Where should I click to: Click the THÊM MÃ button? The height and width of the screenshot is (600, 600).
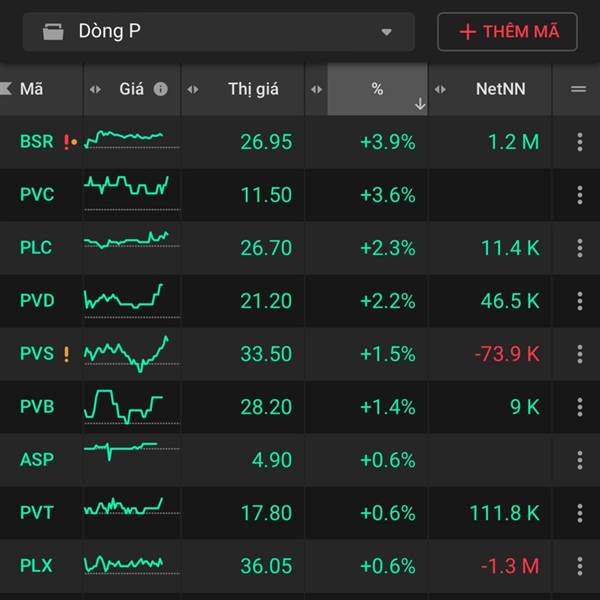(x=507, y=31)
